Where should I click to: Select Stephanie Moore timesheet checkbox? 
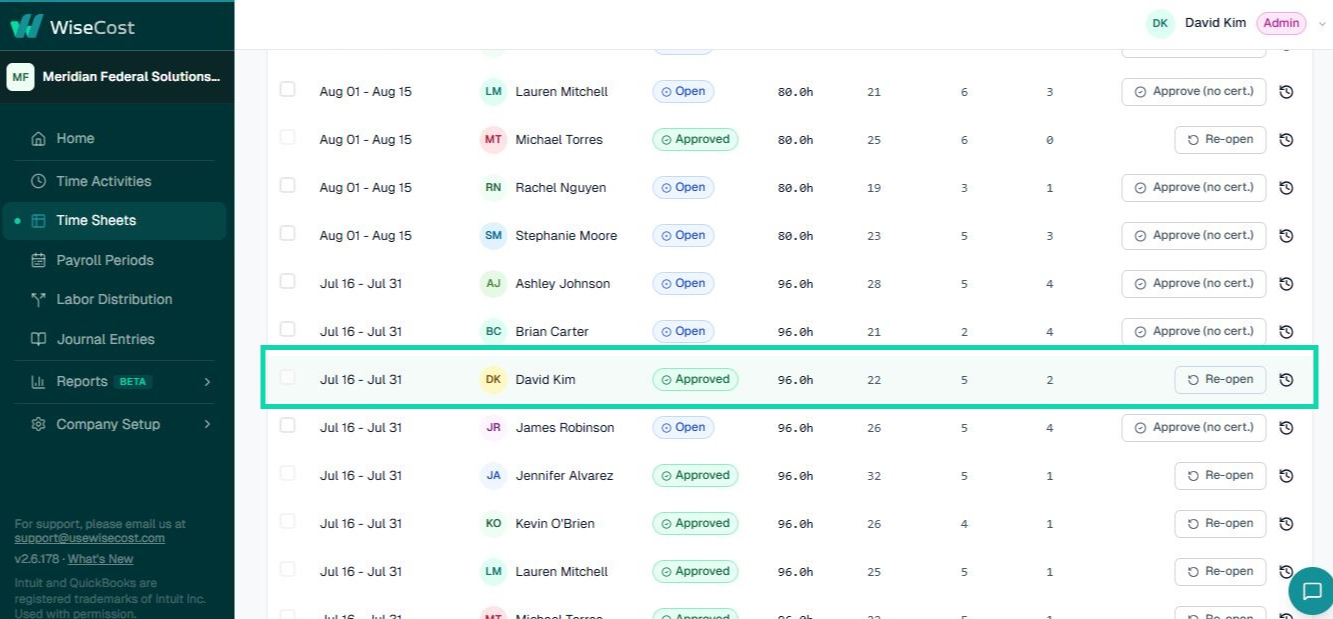point(288,233)
